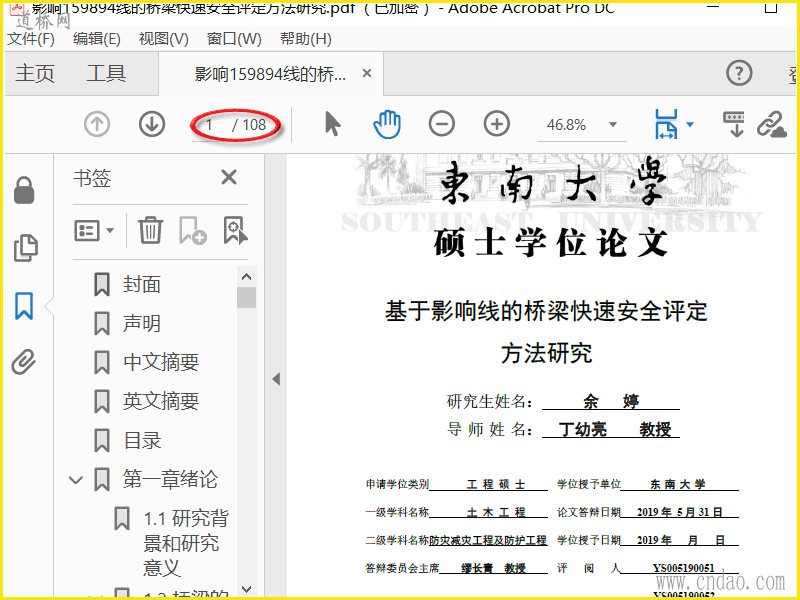This screenshot has width=800, height=600.
Task: Select the 影响159894线的桥... document tab
Action: pyautogui.click(x=270, y=74)
